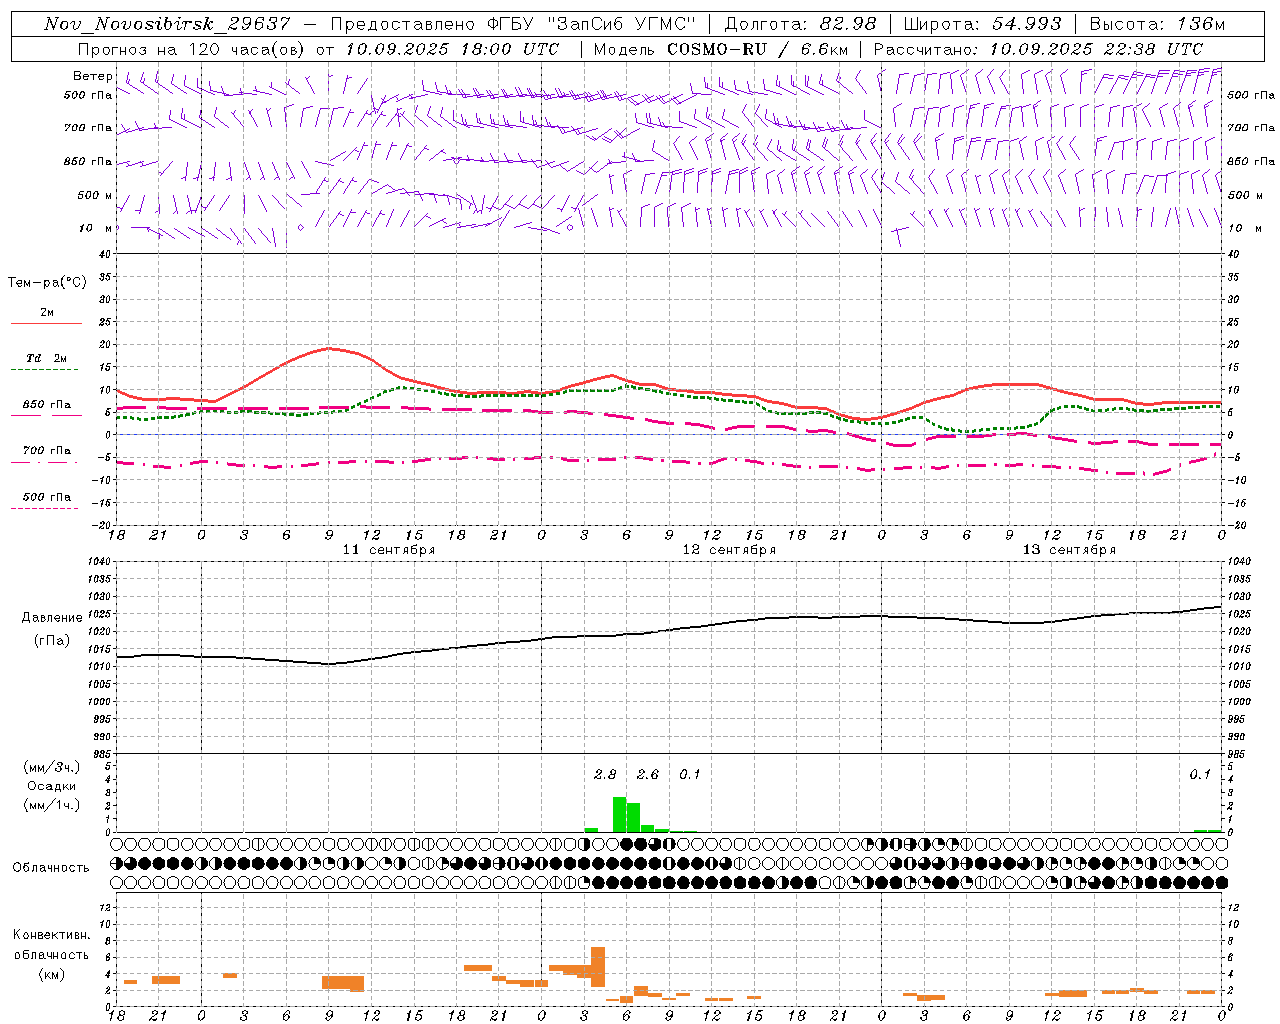Click the short-dash line under legend 500 гПа
1280x1024 pixels.
[x=44, y=509]
